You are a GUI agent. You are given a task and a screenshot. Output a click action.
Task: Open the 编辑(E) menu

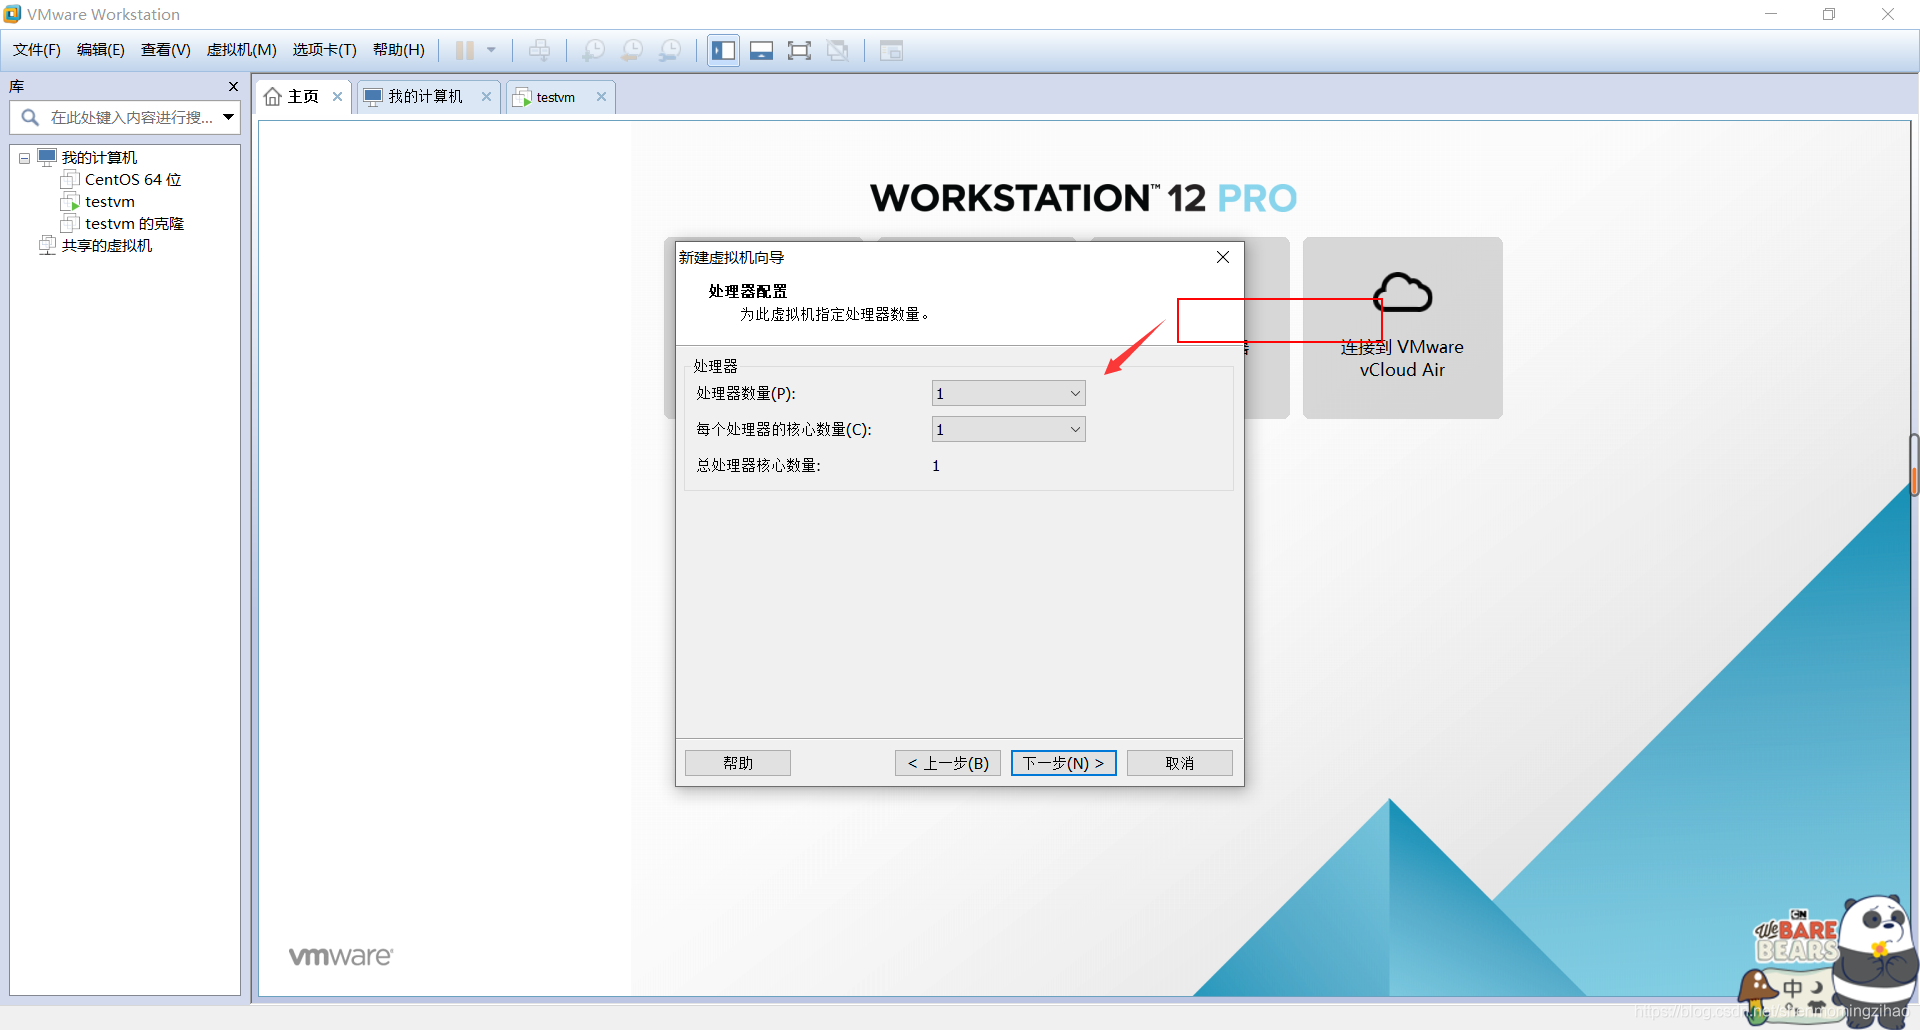(101, 50)
